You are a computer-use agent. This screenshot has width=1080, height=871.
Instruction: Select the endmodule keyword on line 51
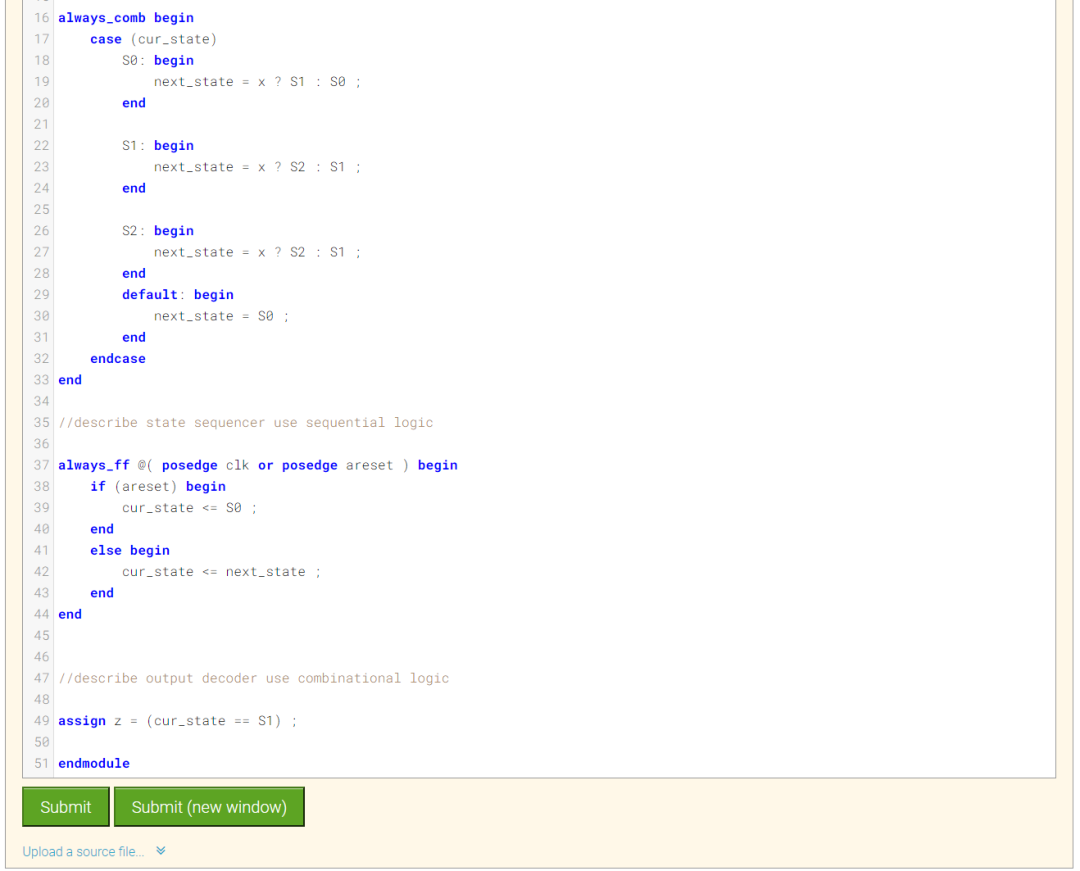pyautogui.click(x=93, y=763)
